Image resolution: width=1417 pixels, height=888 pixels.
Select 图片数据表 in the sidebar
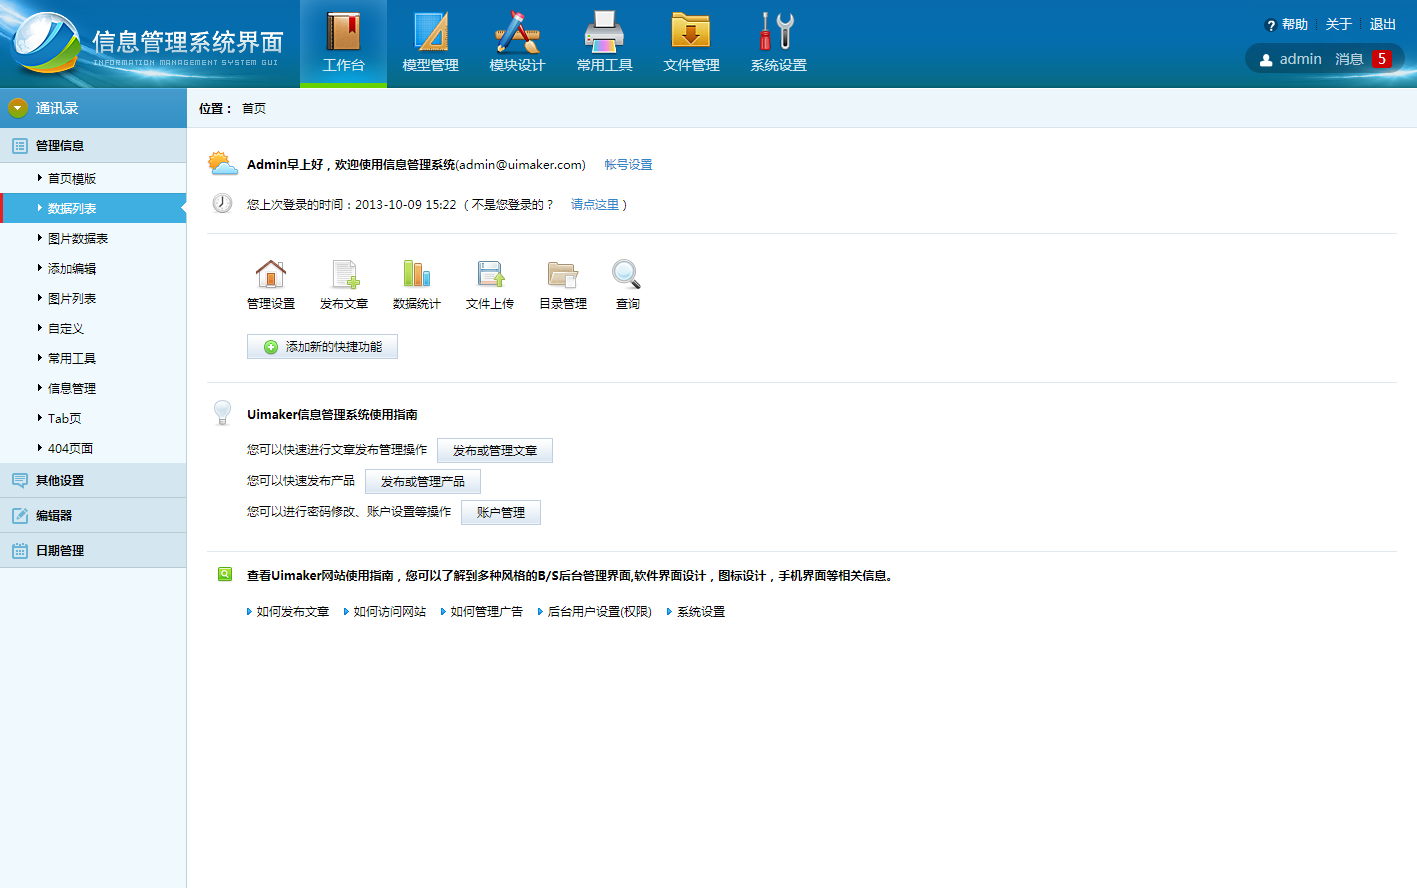tap(78, 239)
